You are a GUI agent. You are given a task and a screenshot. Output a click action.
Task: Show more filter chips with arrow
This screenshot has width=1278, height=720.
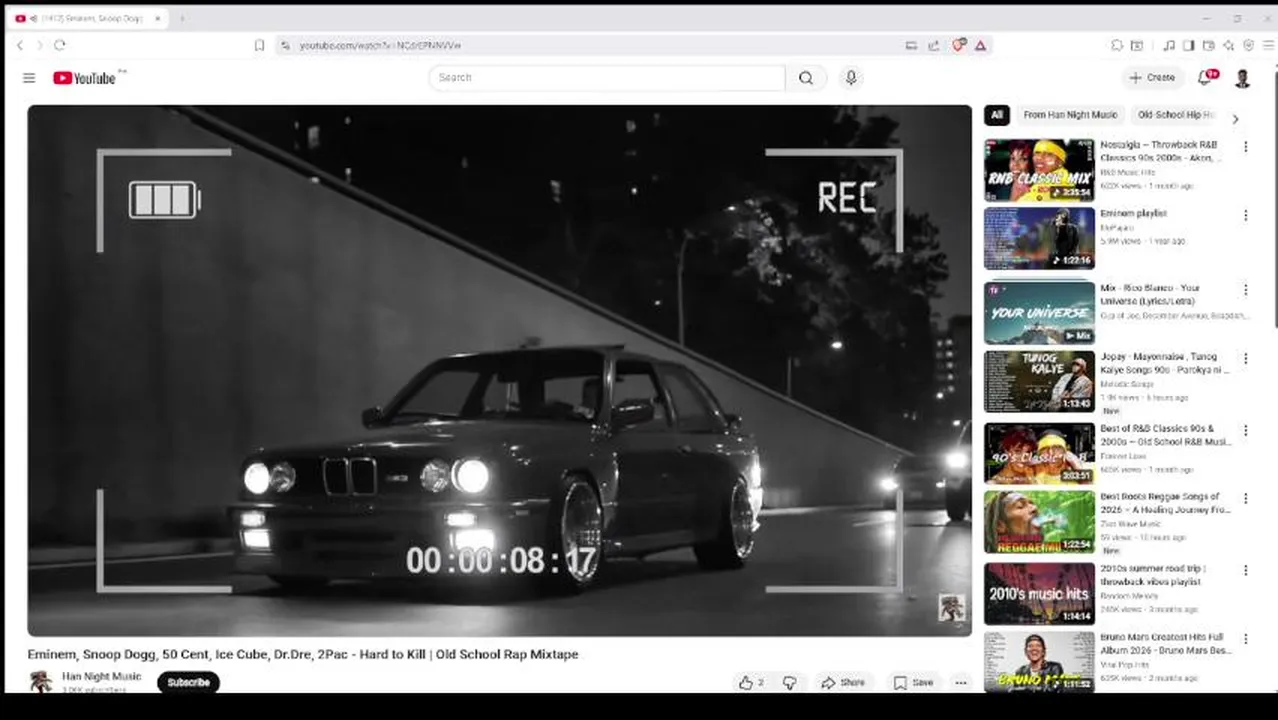pos(1235,119)
